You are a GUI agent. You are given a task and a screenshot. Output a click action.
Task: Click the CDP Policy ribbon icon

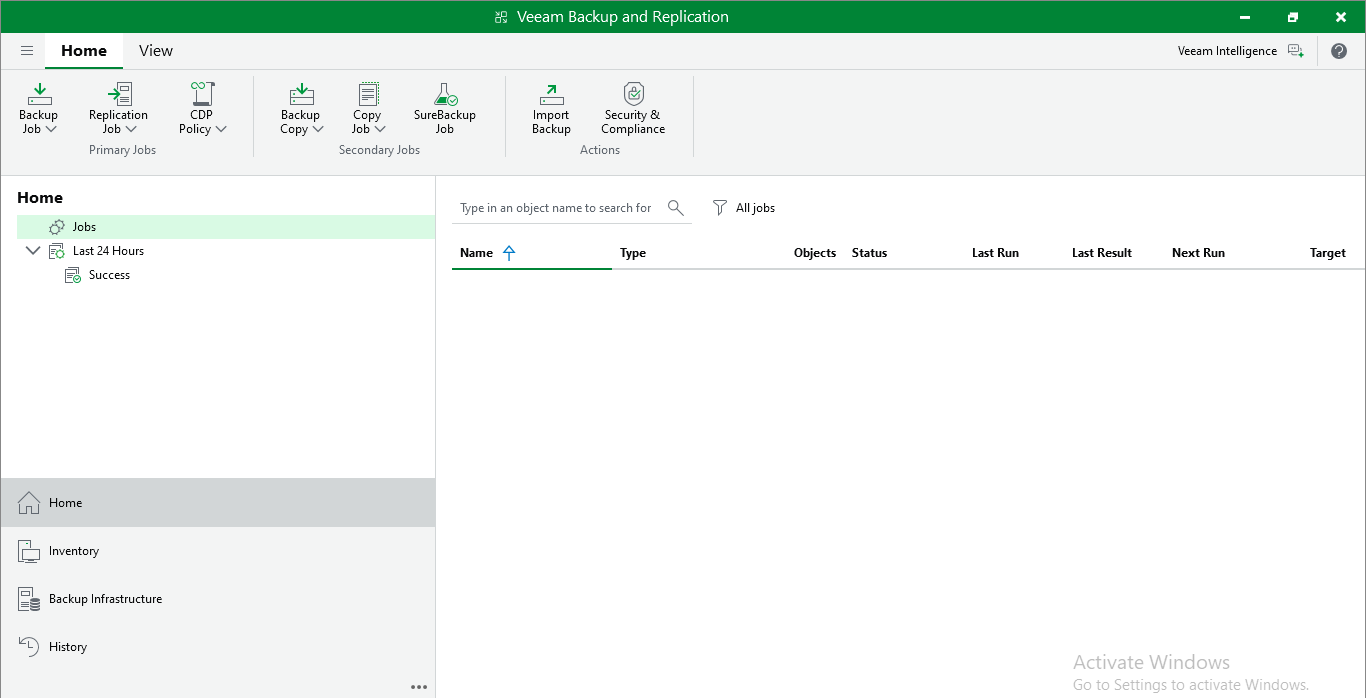click(x=203, y=95)
